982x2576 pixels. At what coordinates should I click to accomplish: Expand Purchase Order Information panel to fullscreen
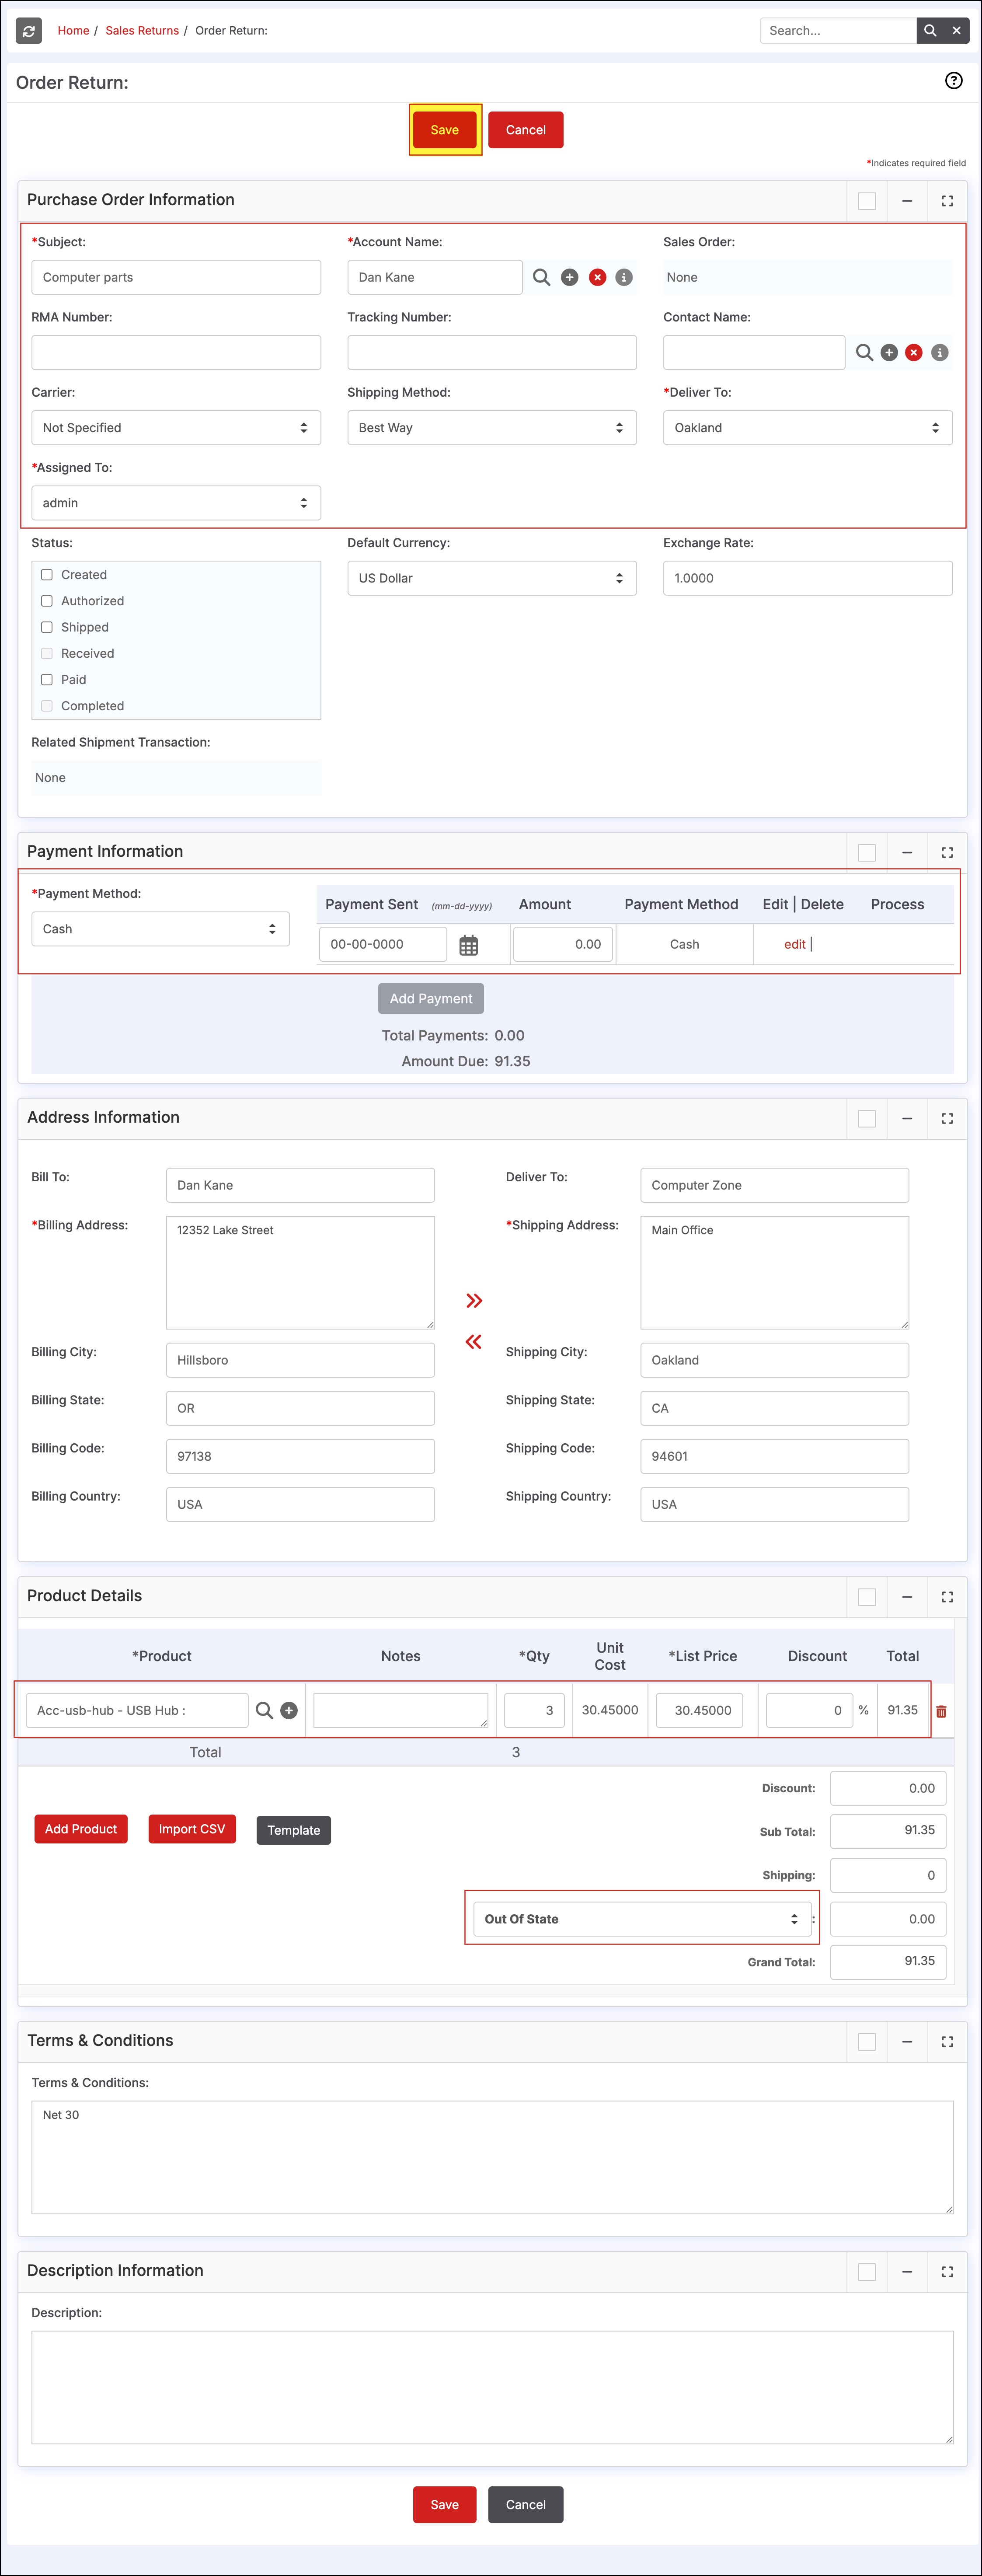[947, 201]
